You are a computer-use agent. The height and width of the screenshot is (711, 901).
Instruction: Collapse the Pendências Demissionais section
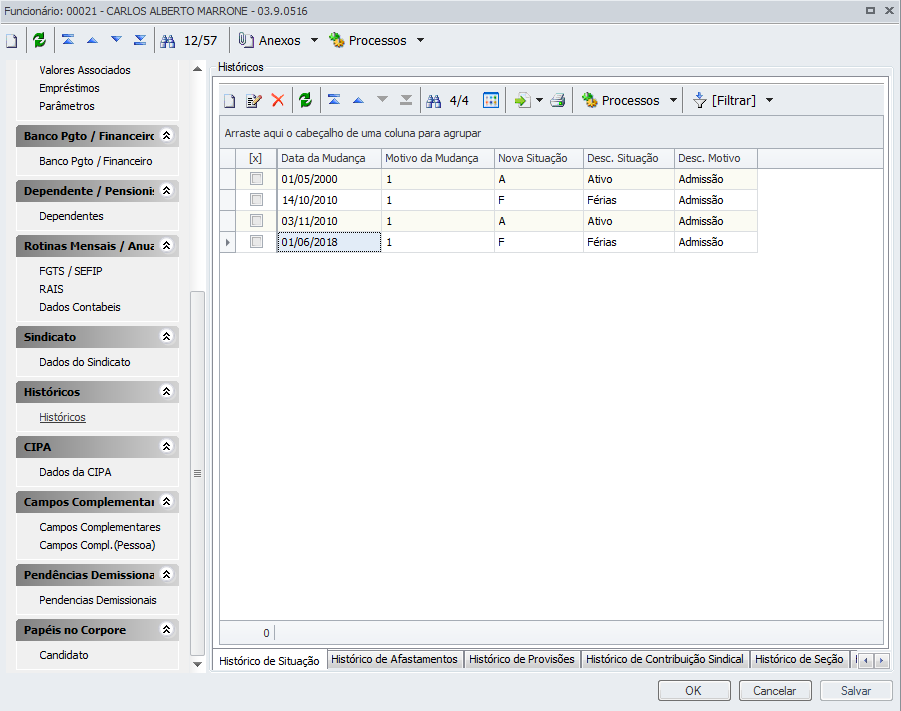[x=167, y=574]
